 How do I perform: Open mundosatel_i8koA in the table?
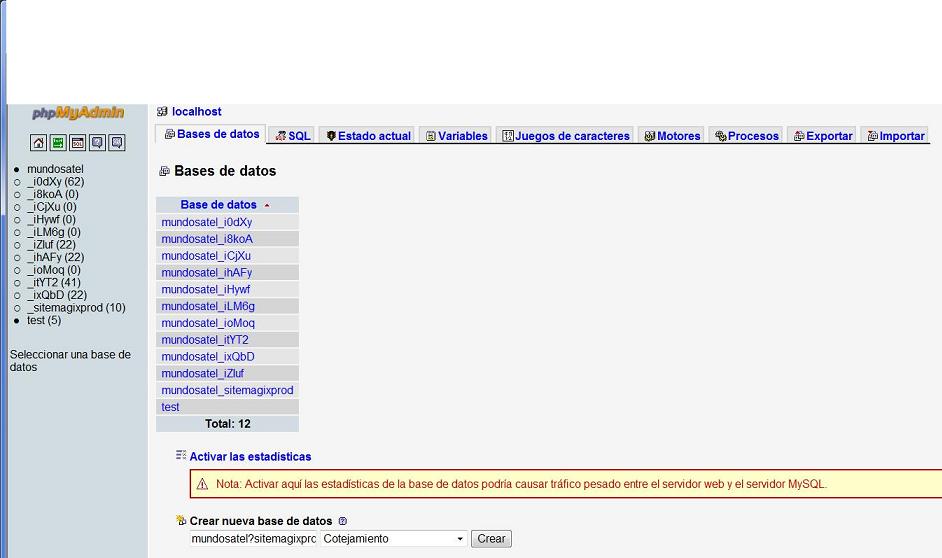click(207, 239)
